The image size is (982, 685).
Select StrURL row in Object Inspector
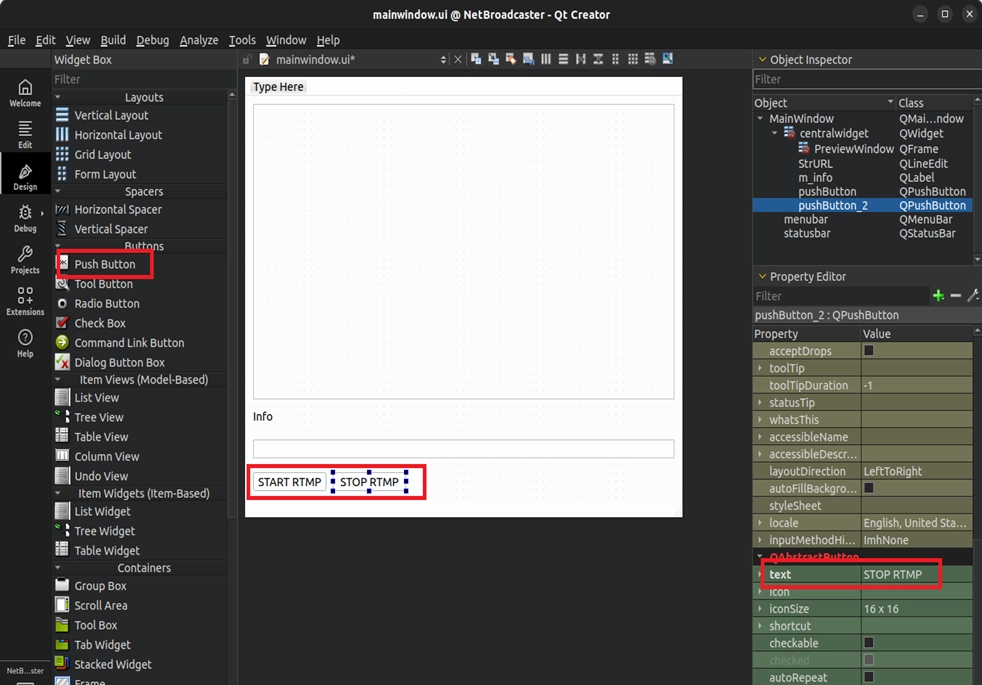862,163
